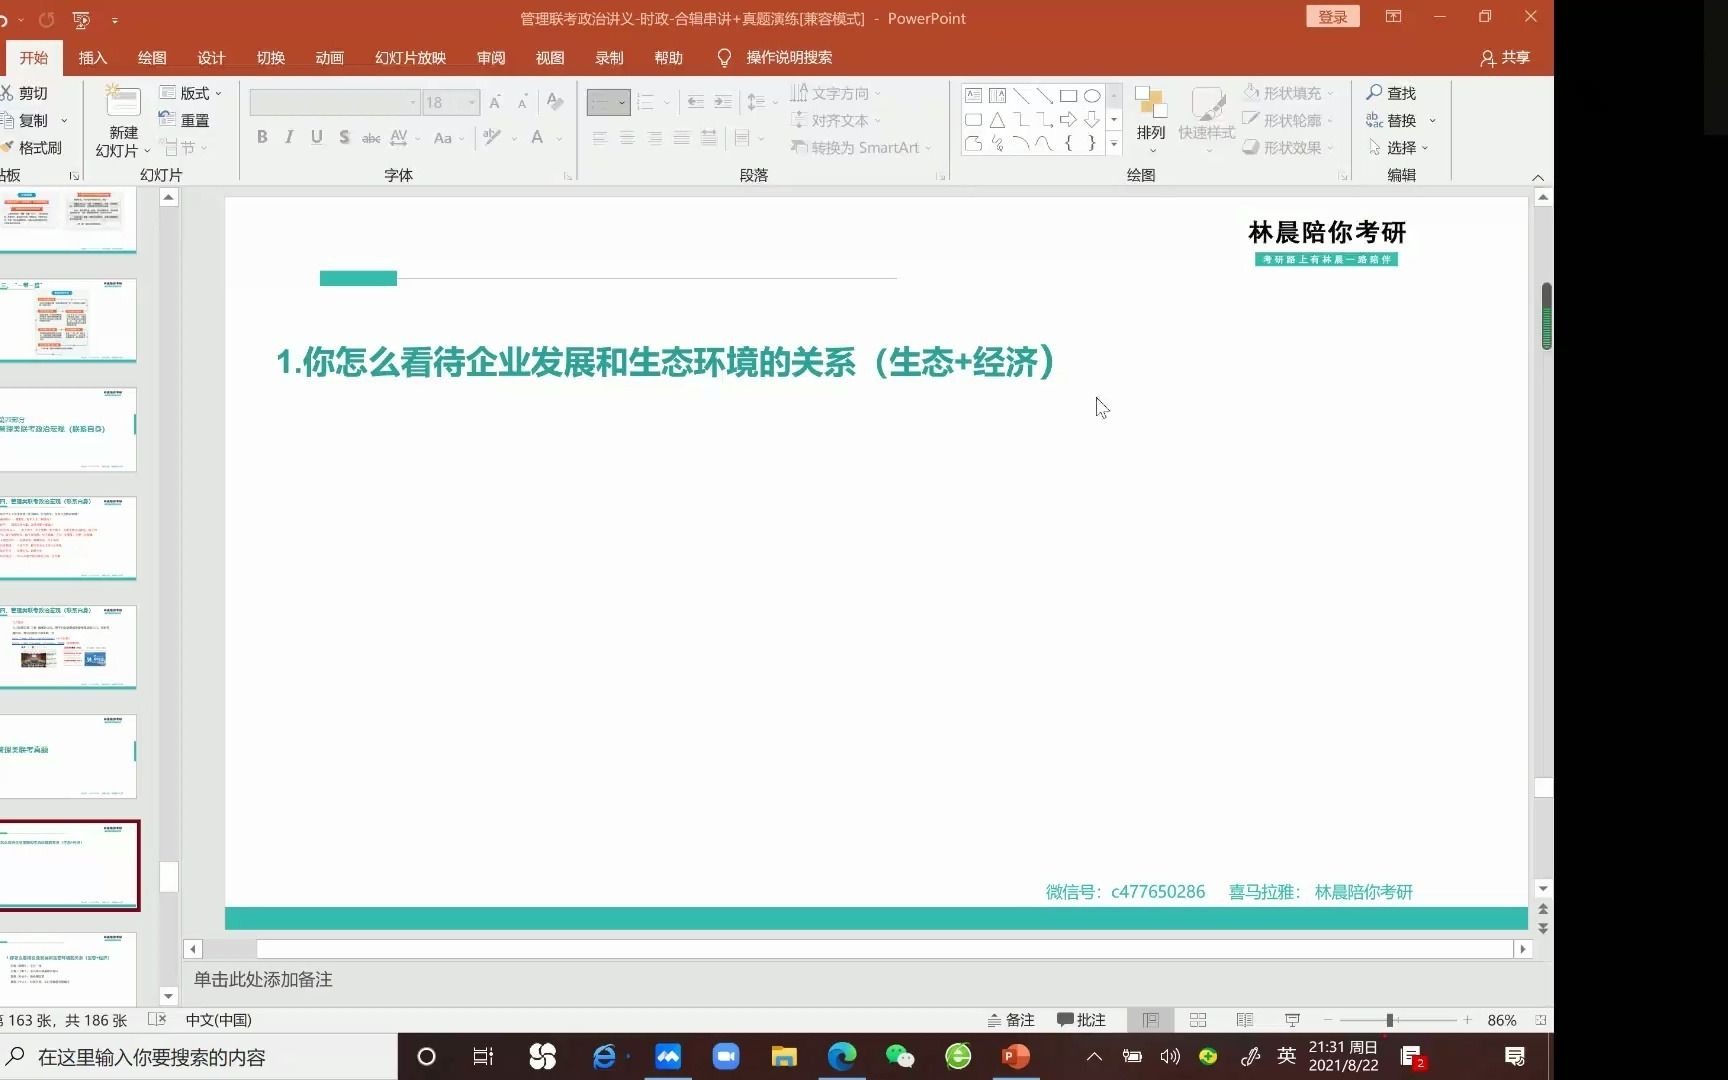
Task: Click the Increase indent icon
Action: pyautogui.click(x=723, y=102)
